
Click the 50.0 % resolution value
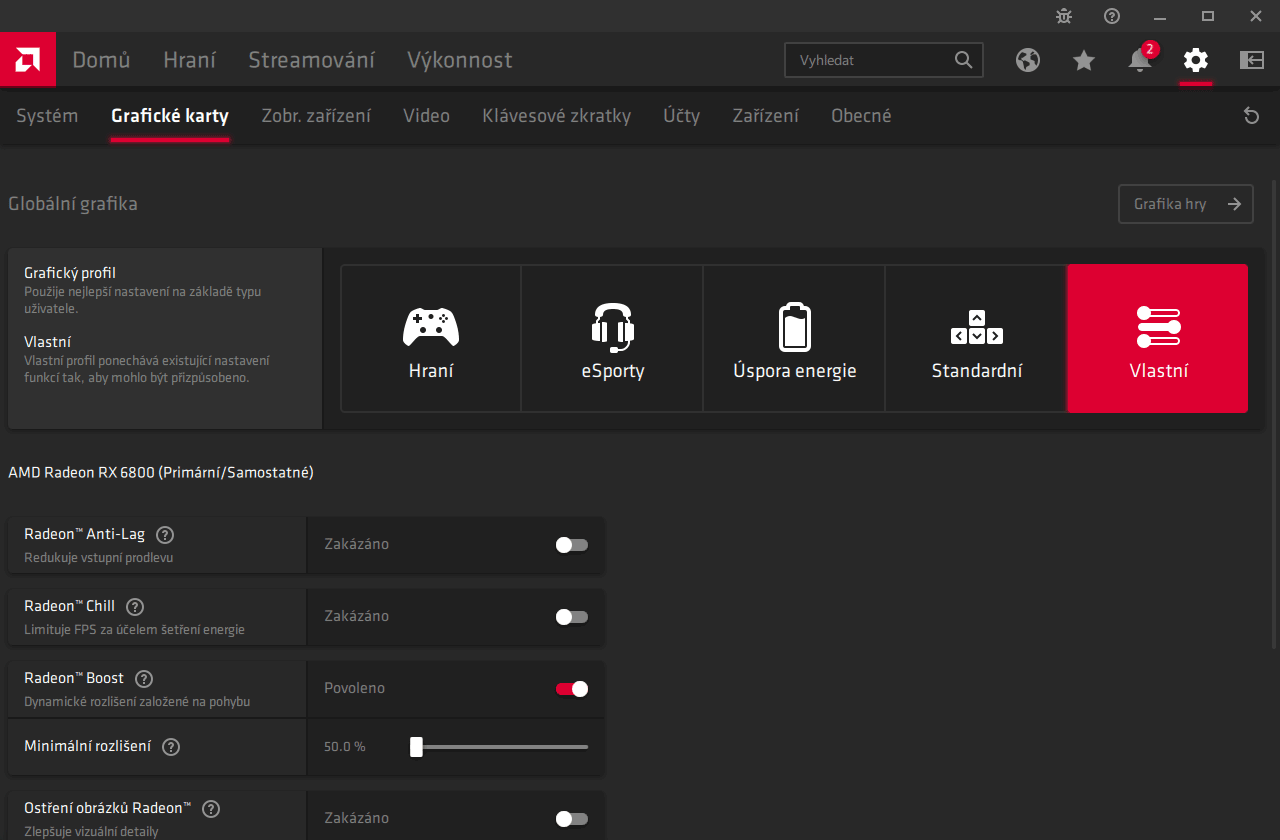tap(345, 747)
